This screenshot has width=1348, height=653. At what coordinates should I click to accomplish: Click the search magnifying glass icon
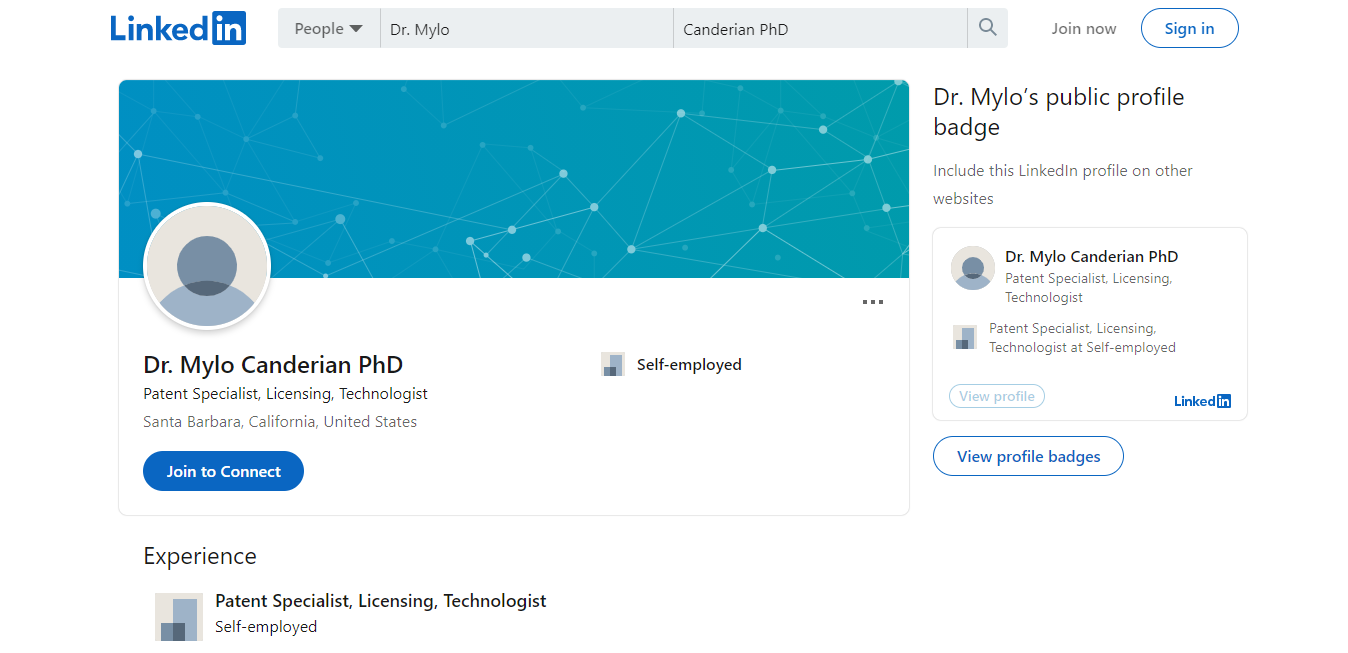pyautogui.click(x=987, y=28)
